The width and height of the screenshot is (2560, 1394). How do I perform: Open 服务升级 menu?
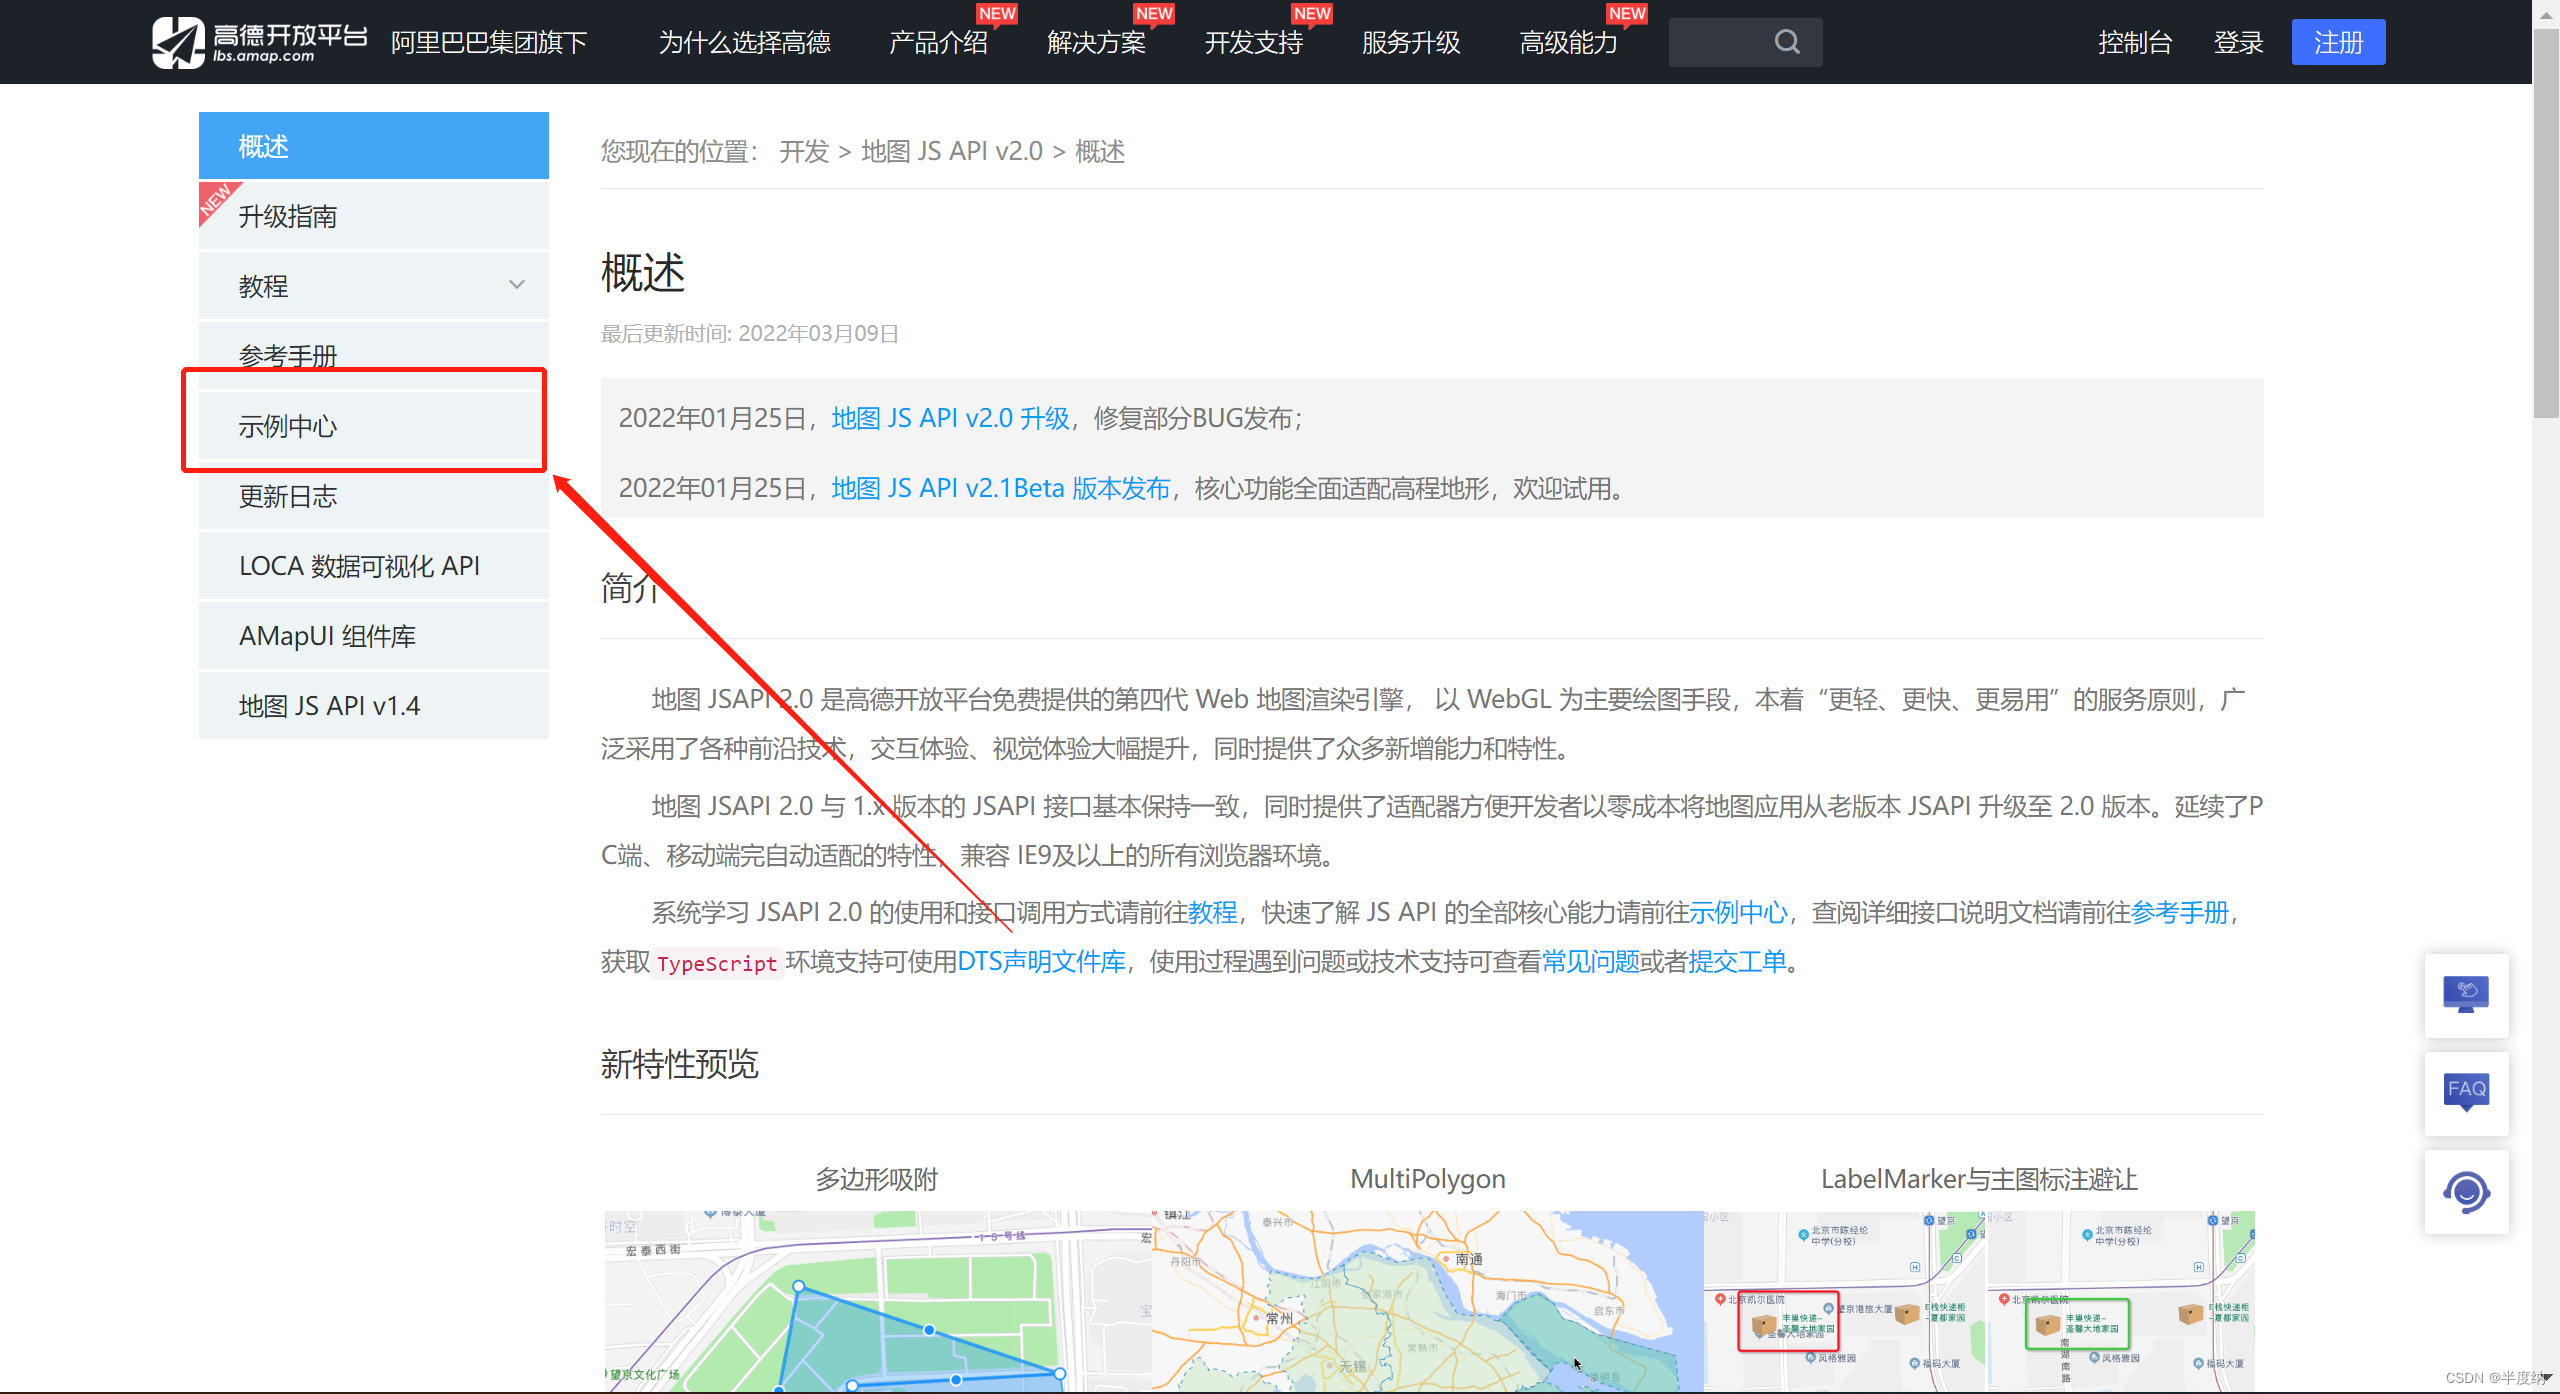[1411, 42]
